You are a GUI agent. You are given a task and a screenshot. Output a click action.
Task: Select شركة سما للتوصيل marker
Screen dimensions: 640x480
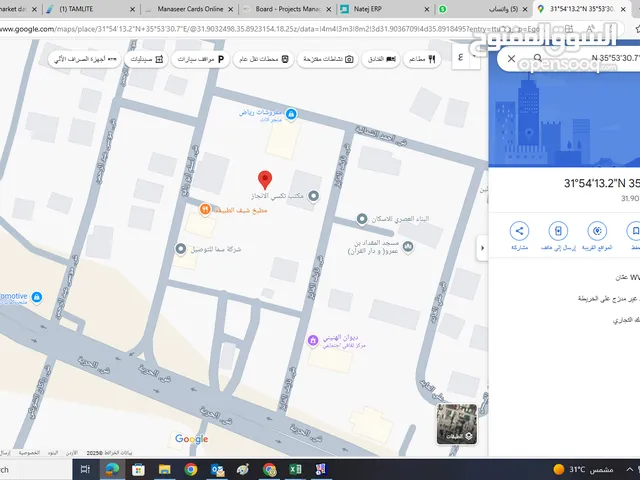point(180,249)
